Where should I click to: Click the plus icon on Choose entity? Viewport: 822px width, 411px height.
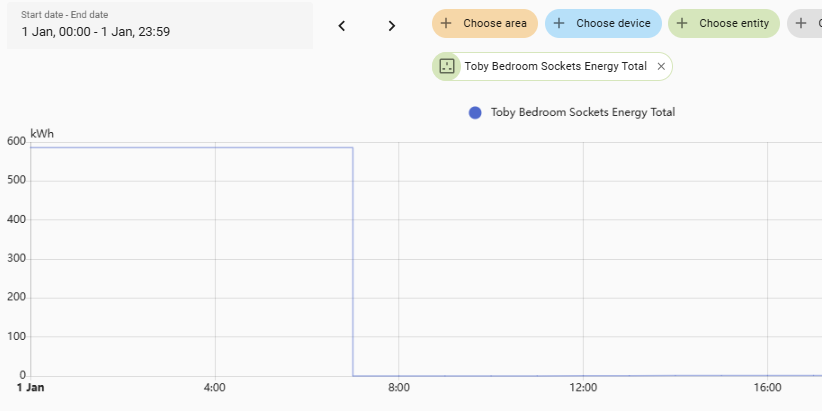pos(682,23)
